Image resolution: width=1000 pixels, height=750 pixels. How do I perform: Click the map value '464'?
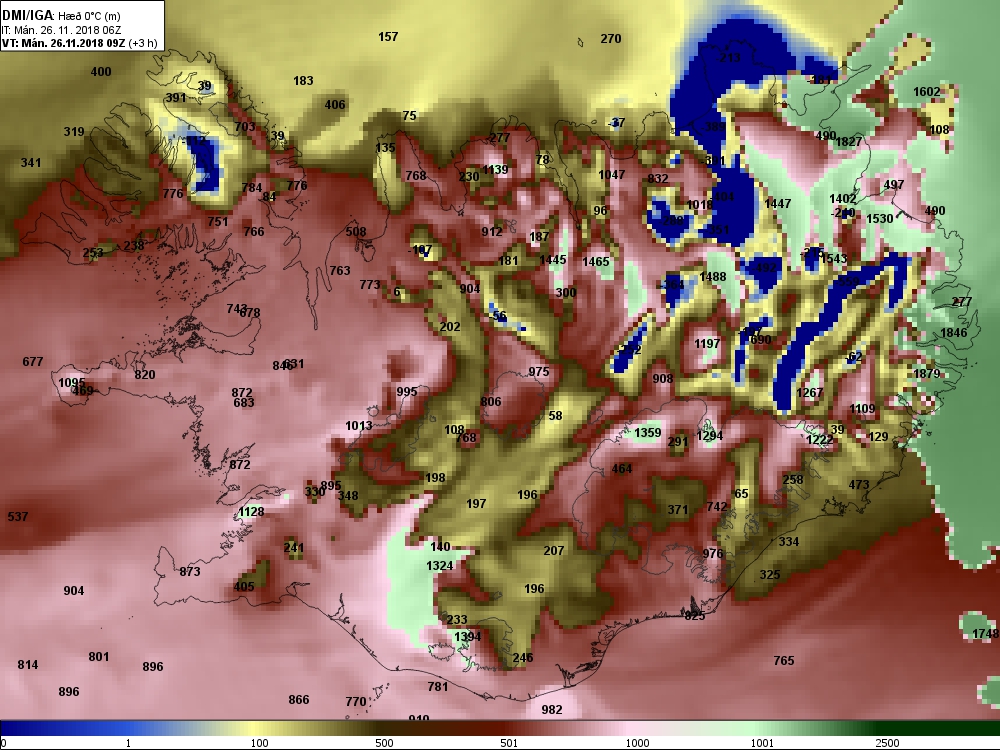[x=621, y=469]
